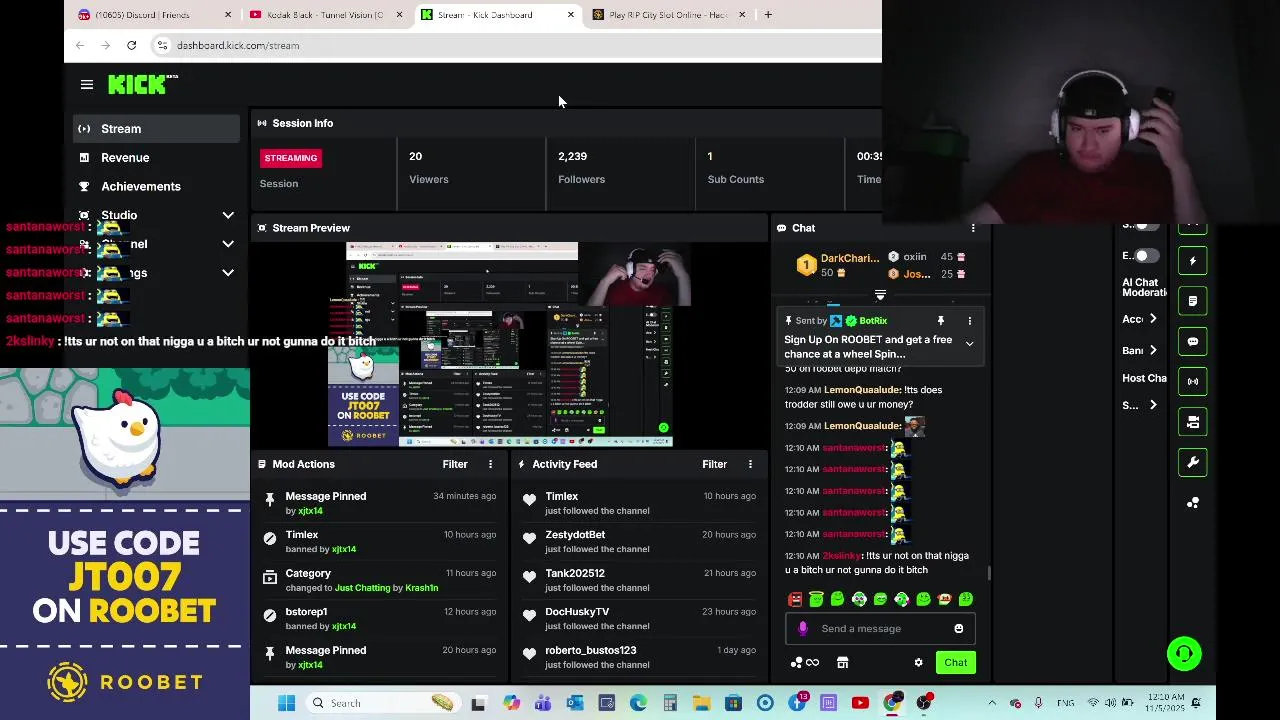Click the three-dot cluster icon below the wrench
Viewport: 1280px width, 720px height.
1192,503
